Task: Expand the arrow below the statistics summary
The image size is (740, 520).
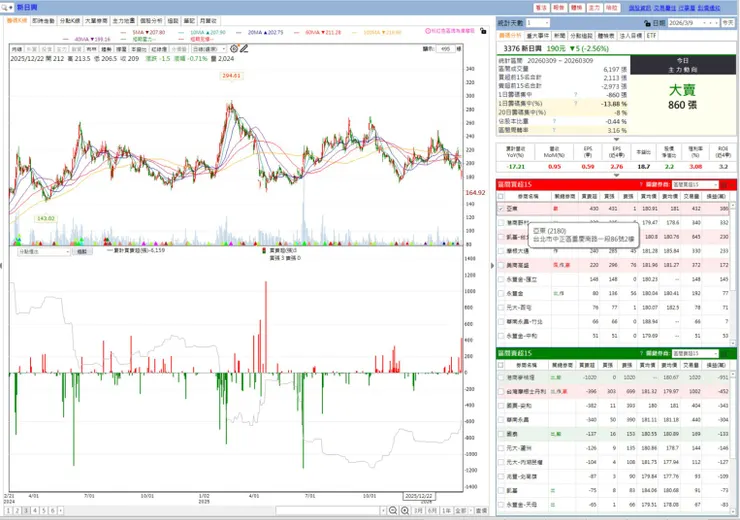Action: (616, 139)
